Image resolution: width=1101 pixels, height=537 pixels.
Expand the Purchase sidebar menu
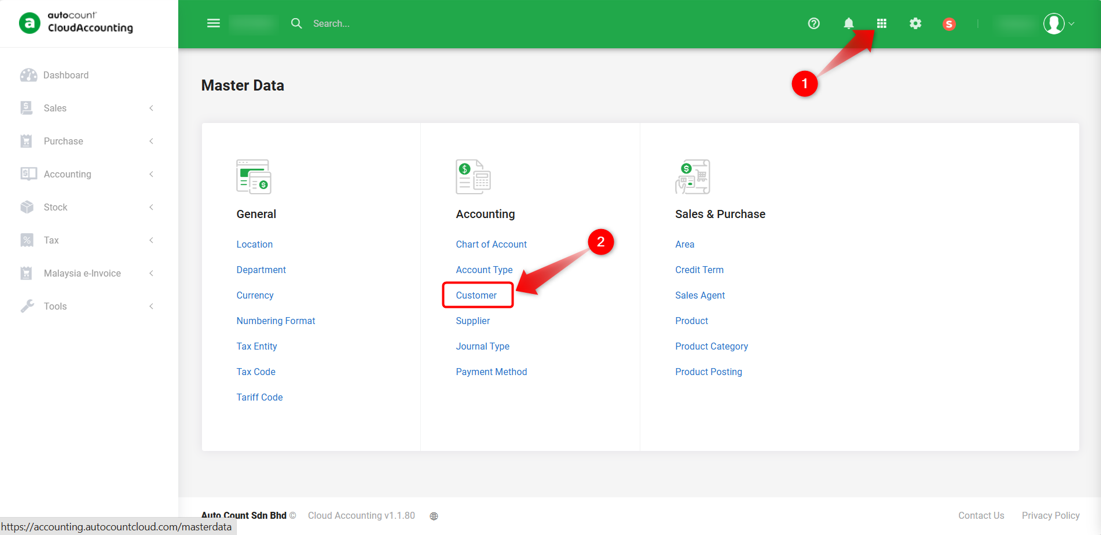click(x=88, y=141)
